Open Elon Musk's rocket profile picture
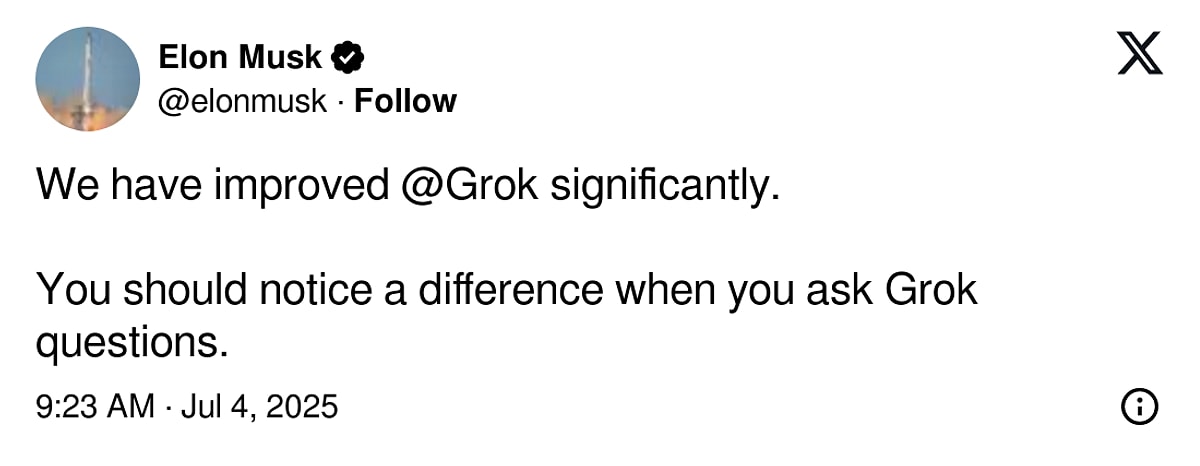The height and width of the screenshot is (466, 1200). (87, 79)
